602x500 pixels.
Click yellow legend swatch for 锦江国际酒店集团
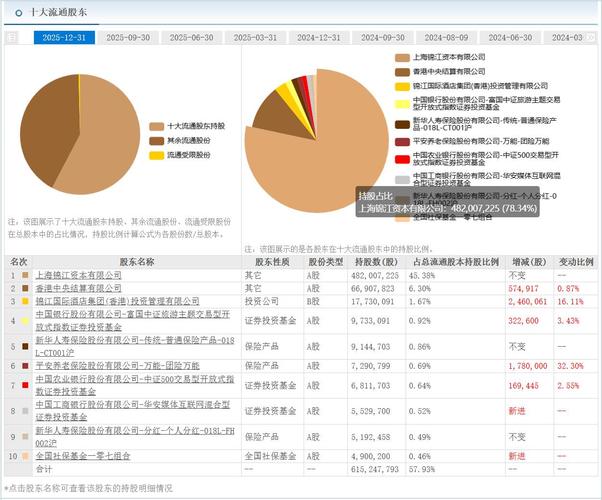402,86
